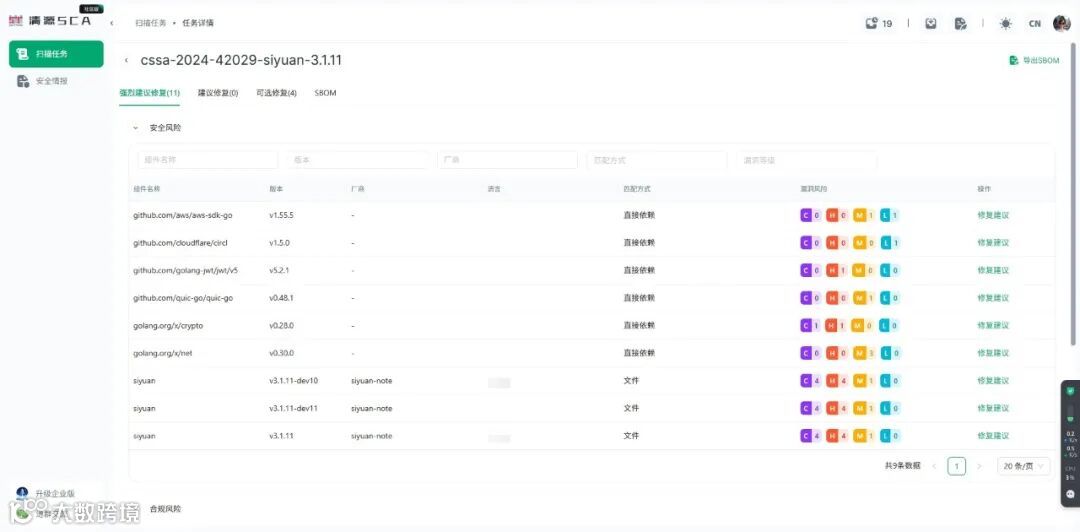1080x532 pixels.
Task: Open the 漏洞等级 filter dropdown
Action: (807, 160)
